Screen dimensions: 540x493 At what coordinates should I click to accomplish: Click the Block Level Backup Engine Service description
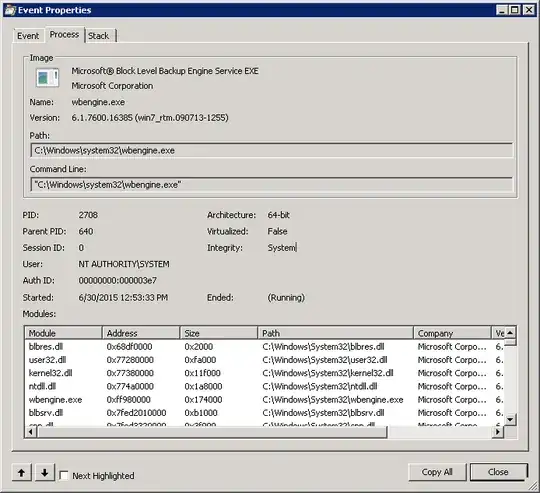pyautogui.click(x=165, y=71)
